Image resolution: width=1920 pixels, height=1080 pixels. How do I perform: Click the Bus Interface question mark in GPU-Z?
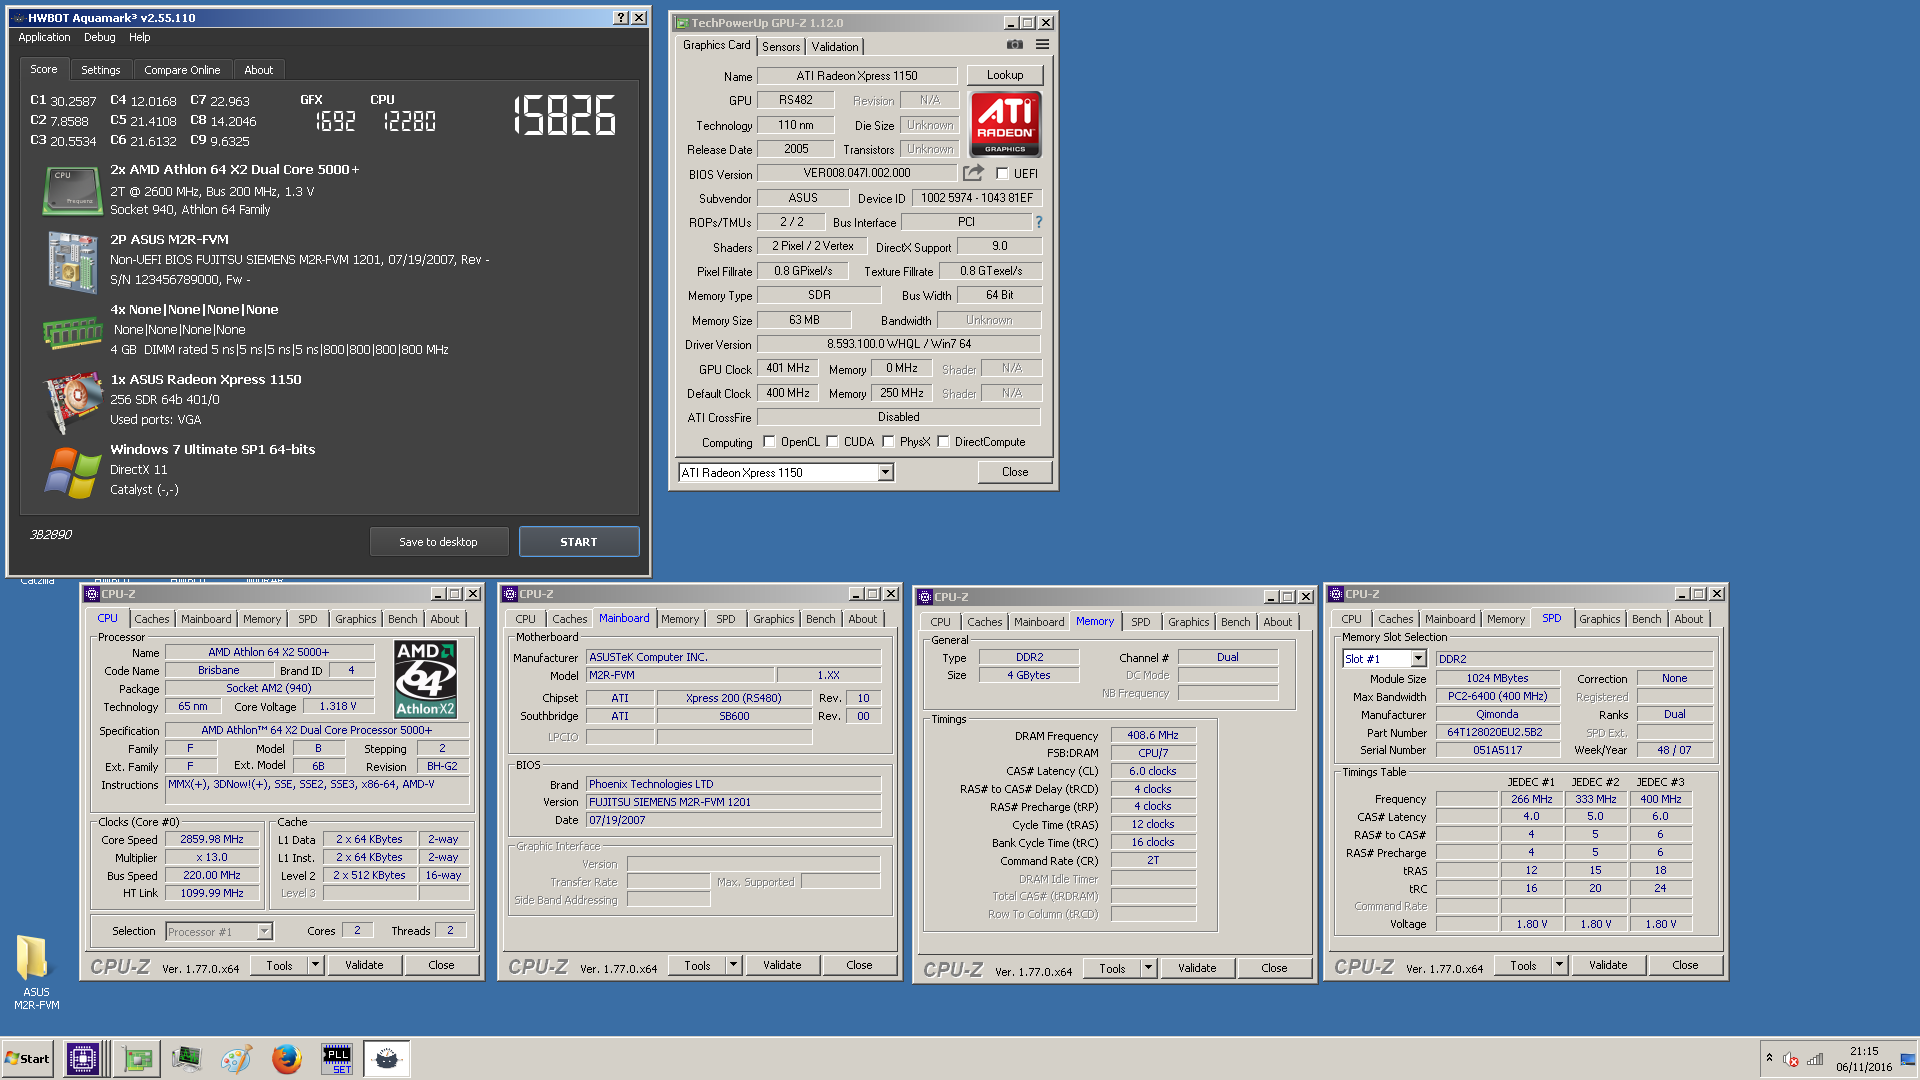(1038, 222)
